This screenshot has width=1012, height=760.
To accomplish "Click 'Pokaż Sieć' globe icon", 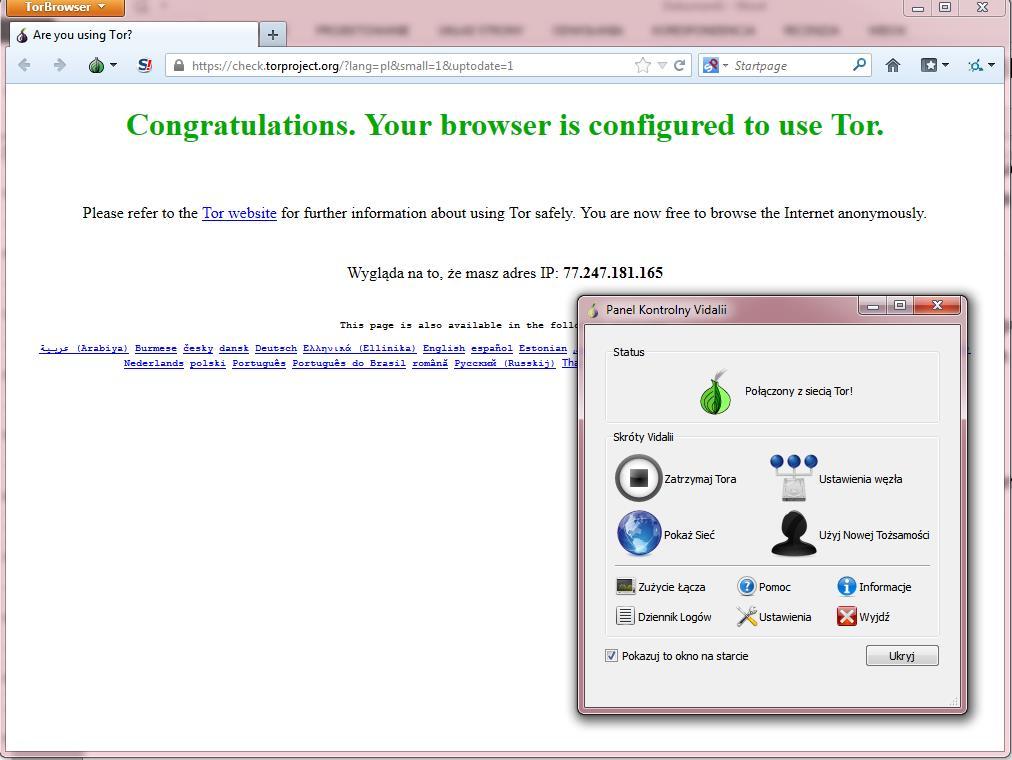I will tap(638, 534).
